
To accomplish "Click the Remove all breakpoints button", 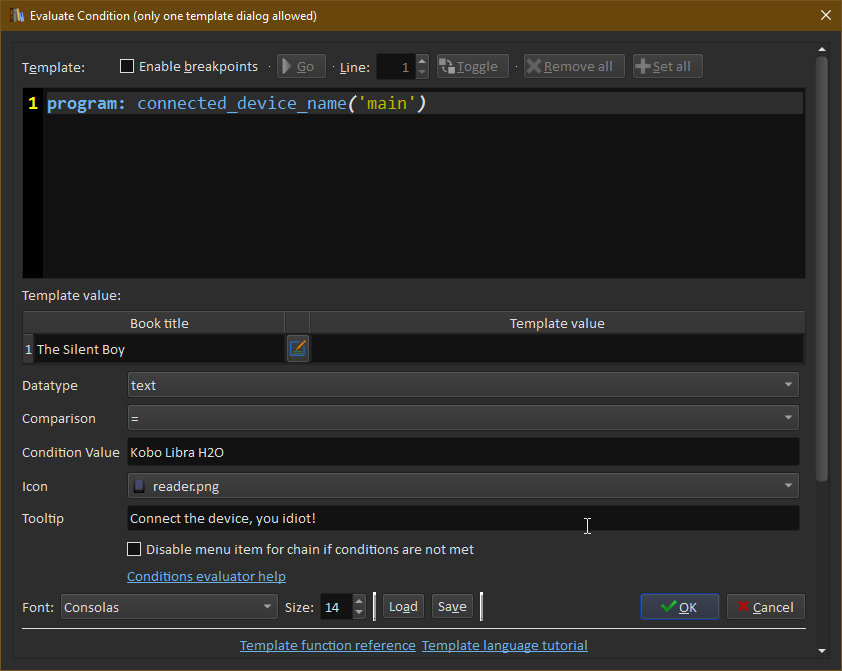I will (574, 67).
